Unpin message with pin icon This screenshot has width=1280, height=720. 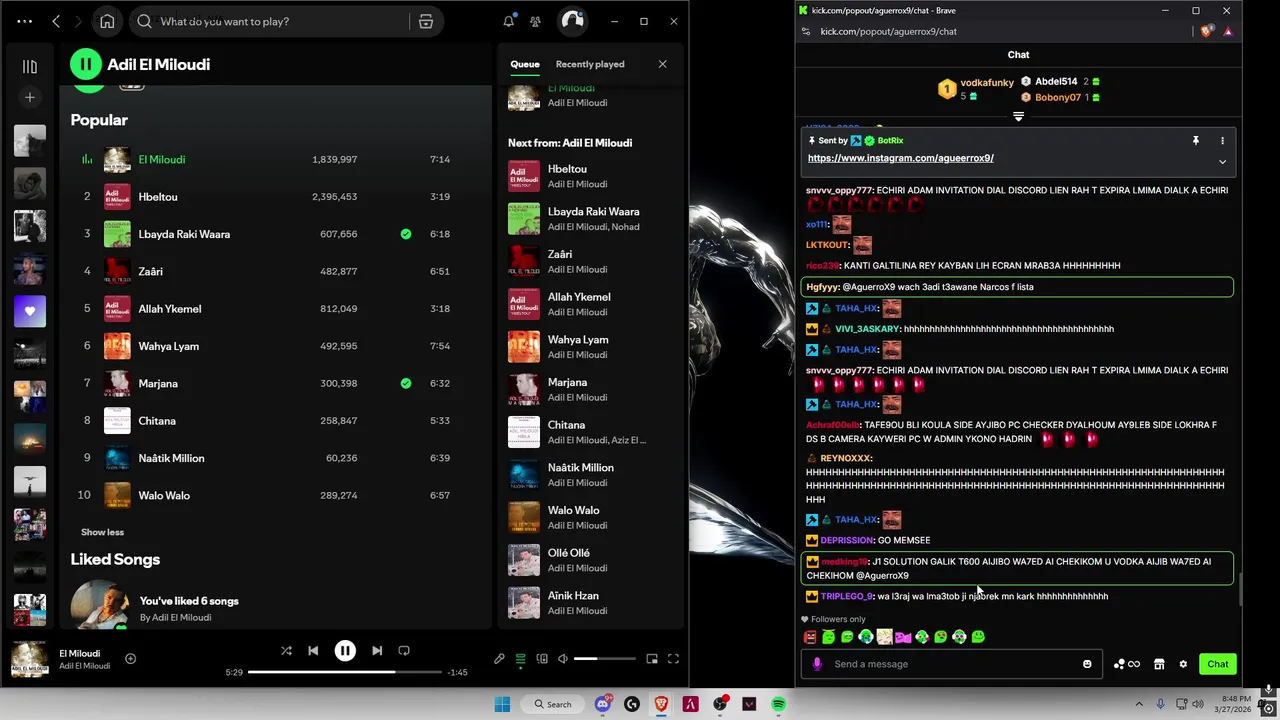1195,141
